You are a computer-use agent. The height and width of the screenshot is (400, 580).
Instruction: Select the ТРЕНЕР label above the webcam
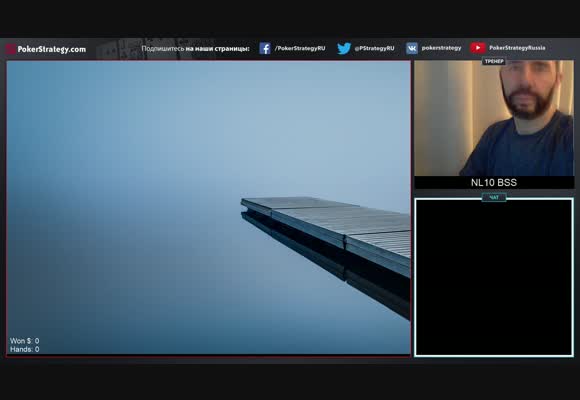point(494,61)
